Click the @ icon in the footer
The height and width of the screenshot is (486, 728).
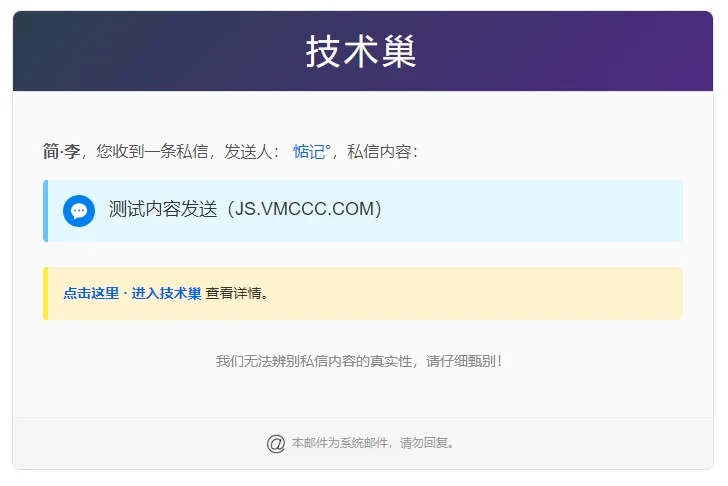pos(276,443)
